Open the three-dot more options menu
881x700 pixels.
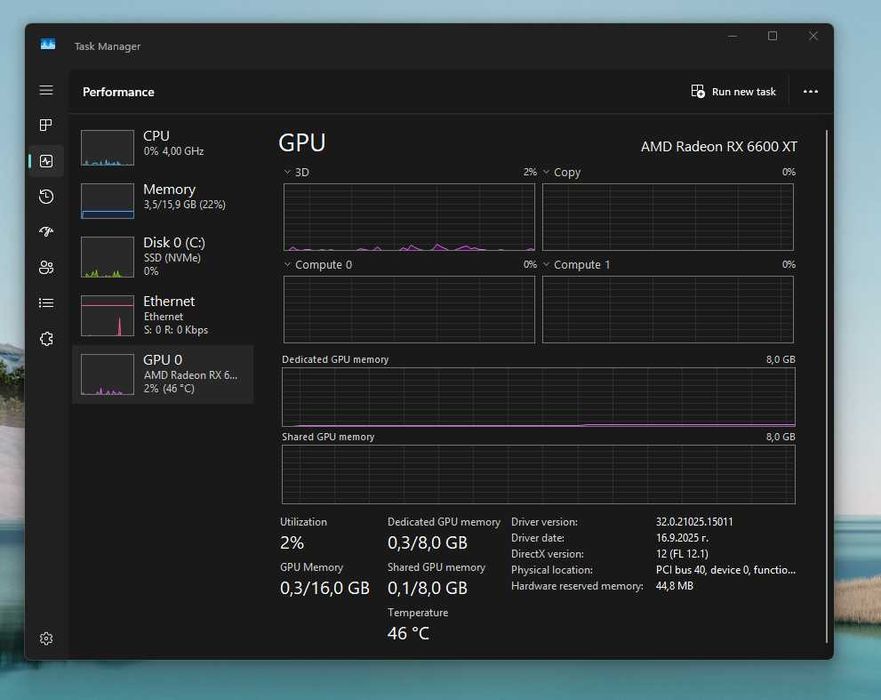point(810,92)
